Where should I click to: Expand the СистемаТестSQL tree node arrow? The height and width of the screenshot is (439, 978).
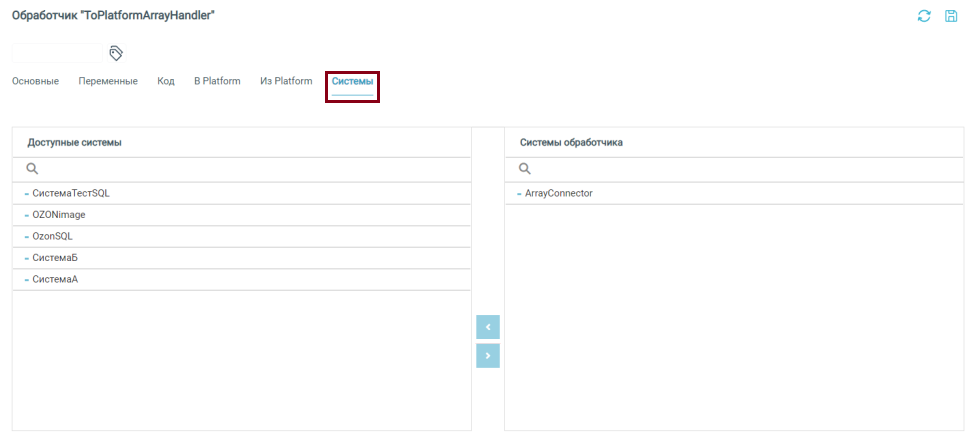(x=26, y=194)
